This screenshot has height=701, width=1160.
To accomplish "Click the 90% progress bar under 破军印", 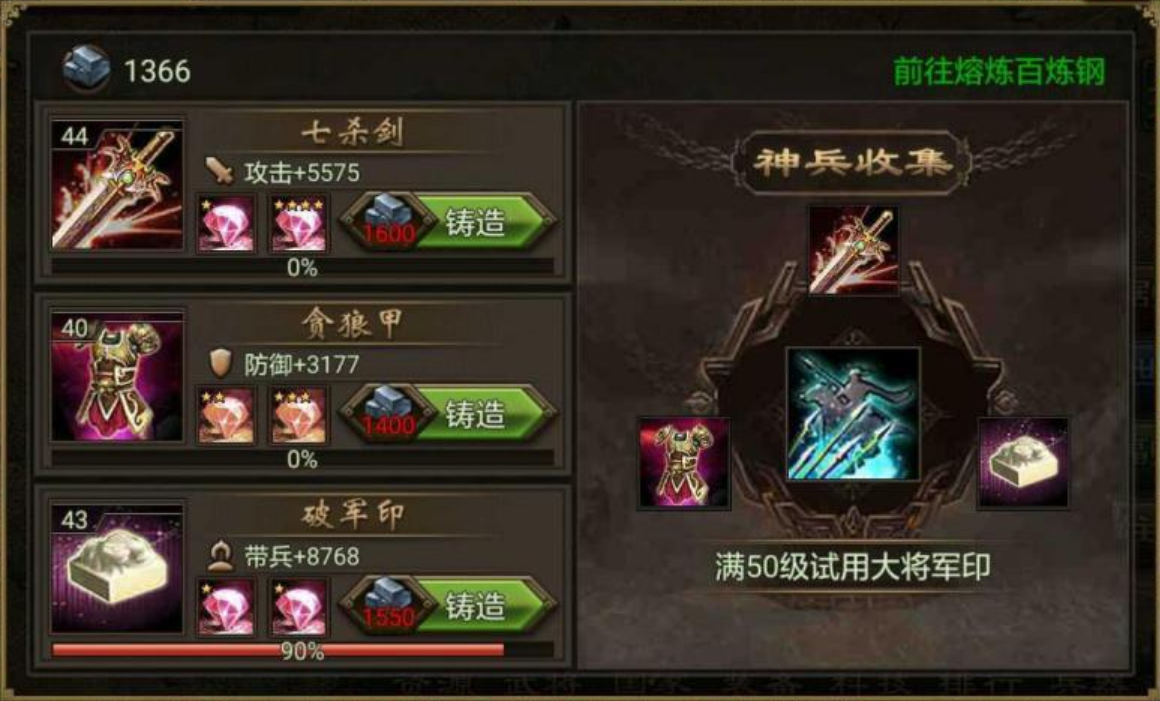I will 303,651.
